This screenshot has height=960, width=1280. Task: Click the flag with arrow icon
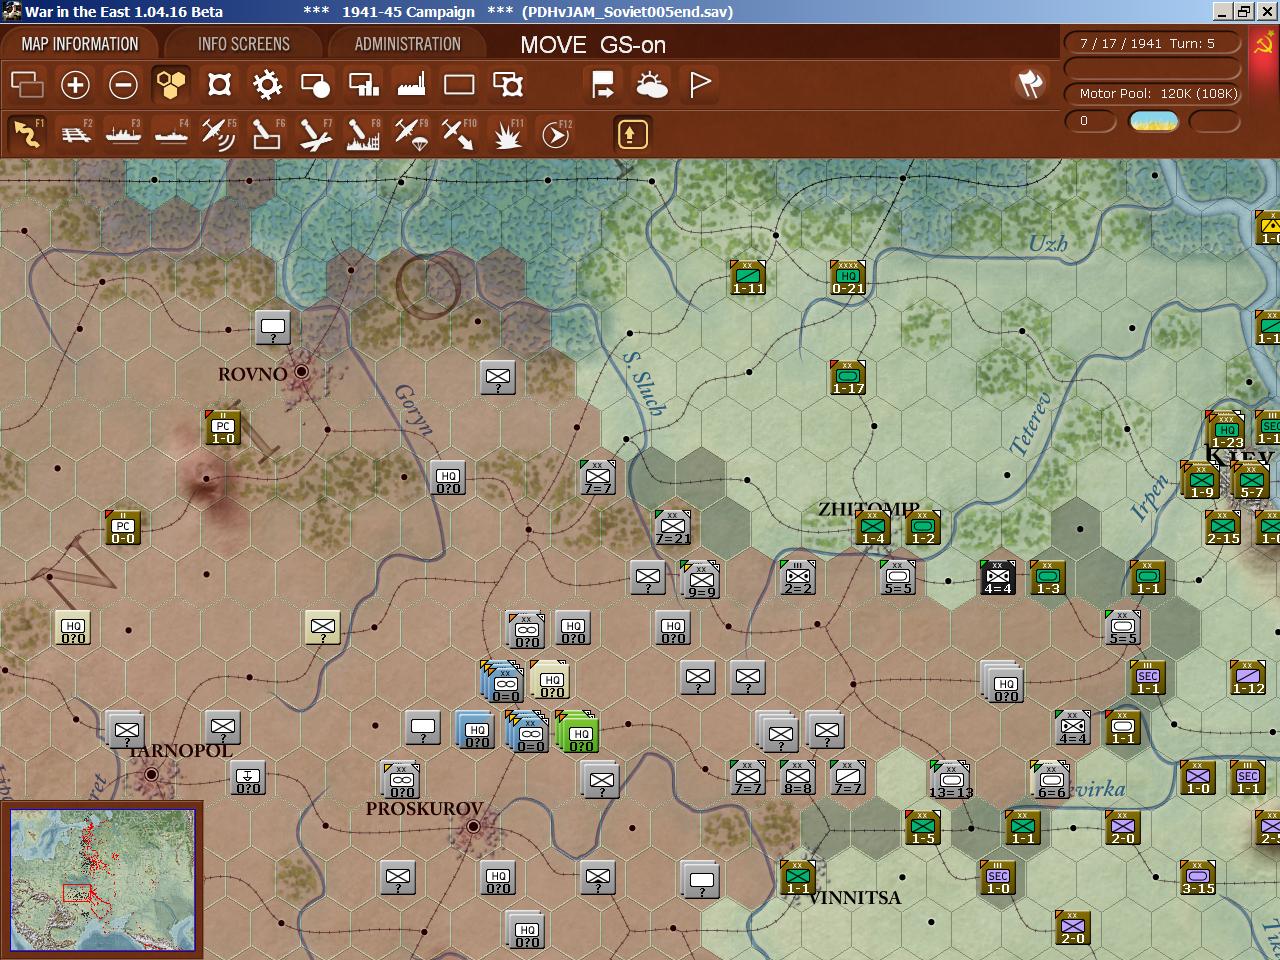click(603, 85)
